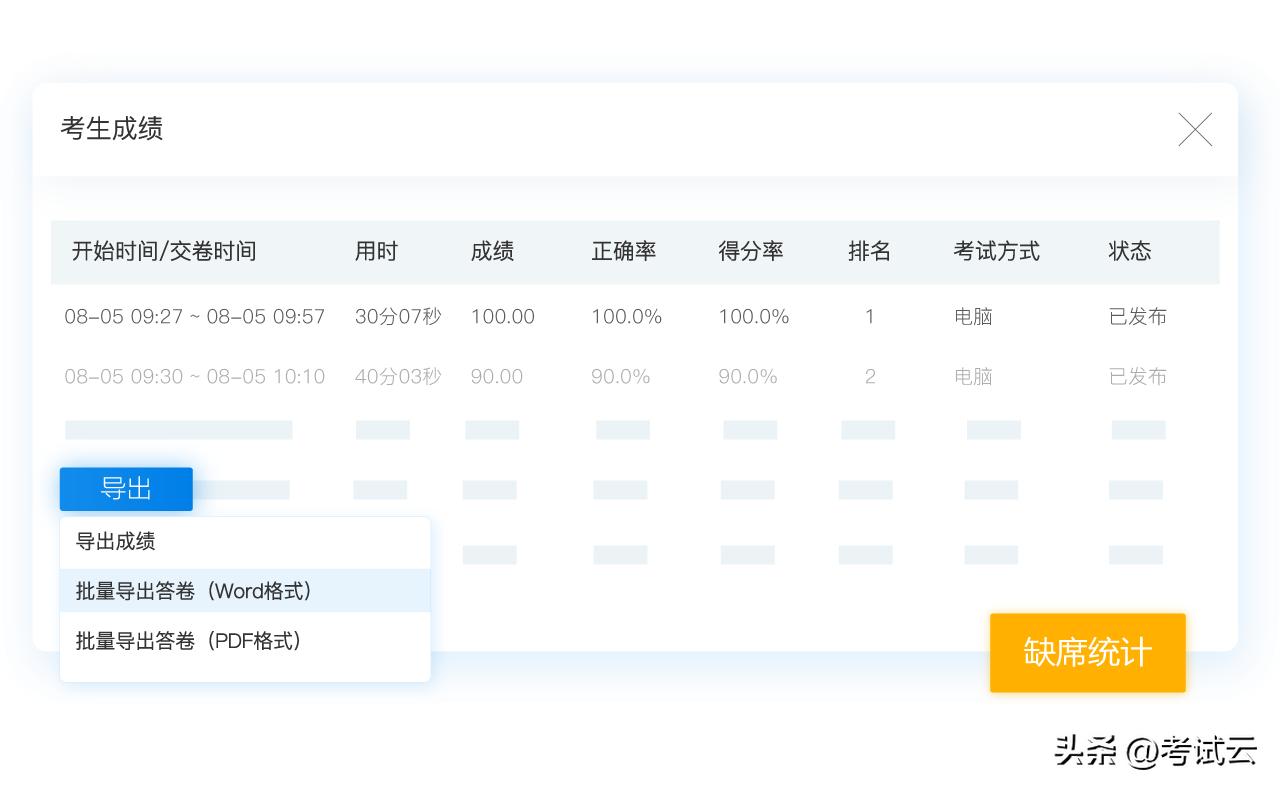Image resolution: width=1280 pixels, height=790 pixels.
Task: Click the 开始时间/交卷时间 column header
Action: click(x=164, y=252)
